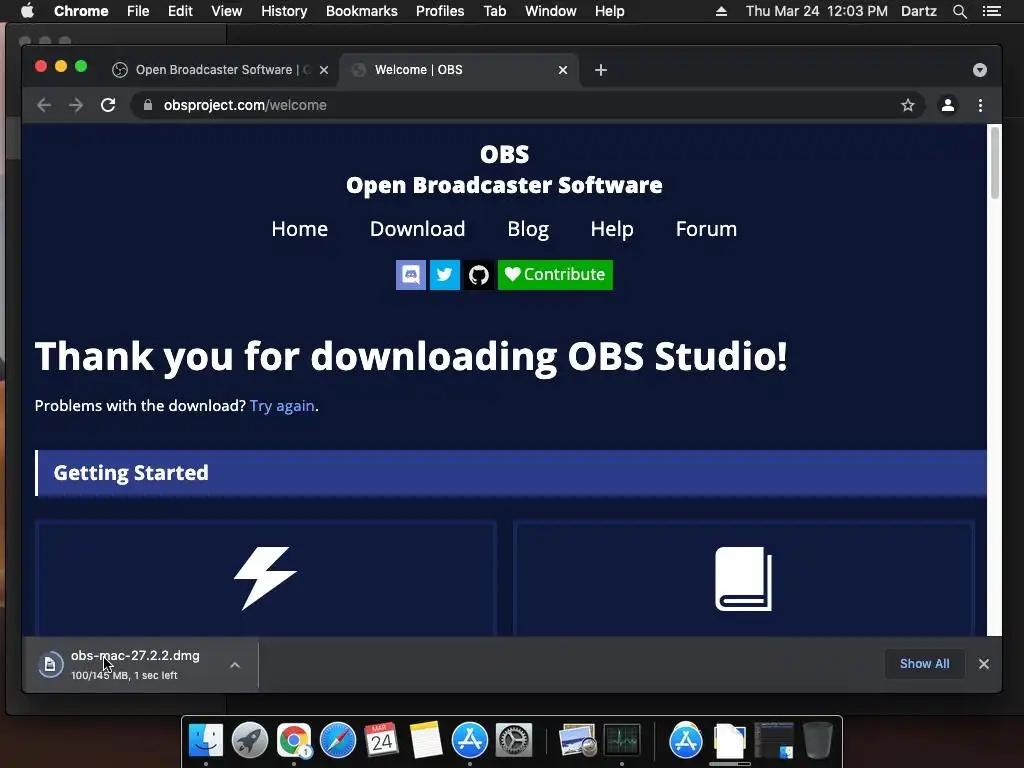This screenshot has width=1024, height=768.
Task: Click the Chrome forward arrow
Action: click(76, 105)
